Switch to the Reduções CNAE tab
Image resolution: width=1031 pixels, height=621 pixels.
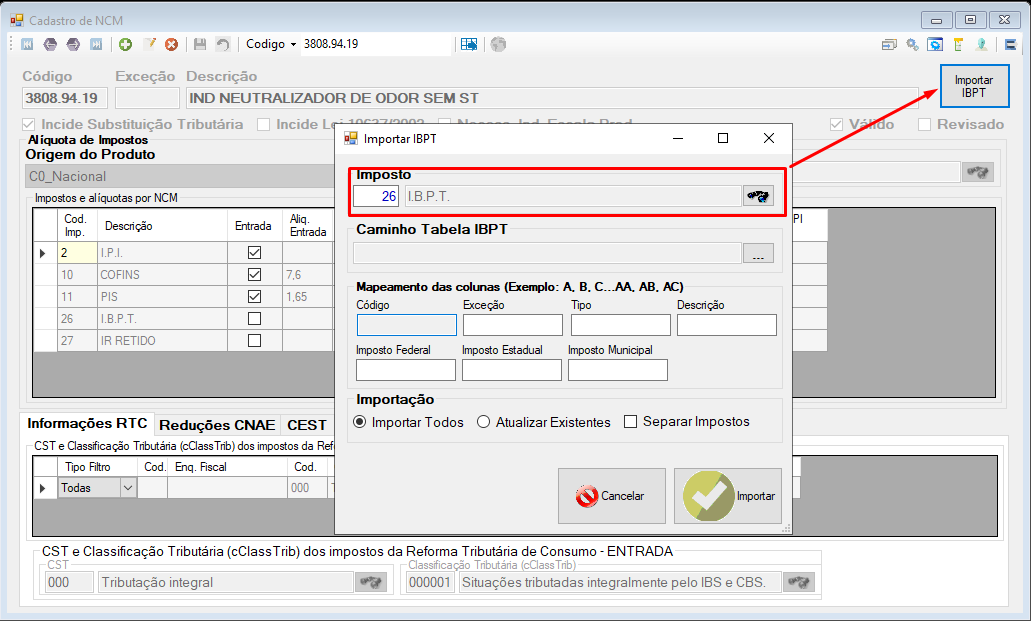coord(217,425)
